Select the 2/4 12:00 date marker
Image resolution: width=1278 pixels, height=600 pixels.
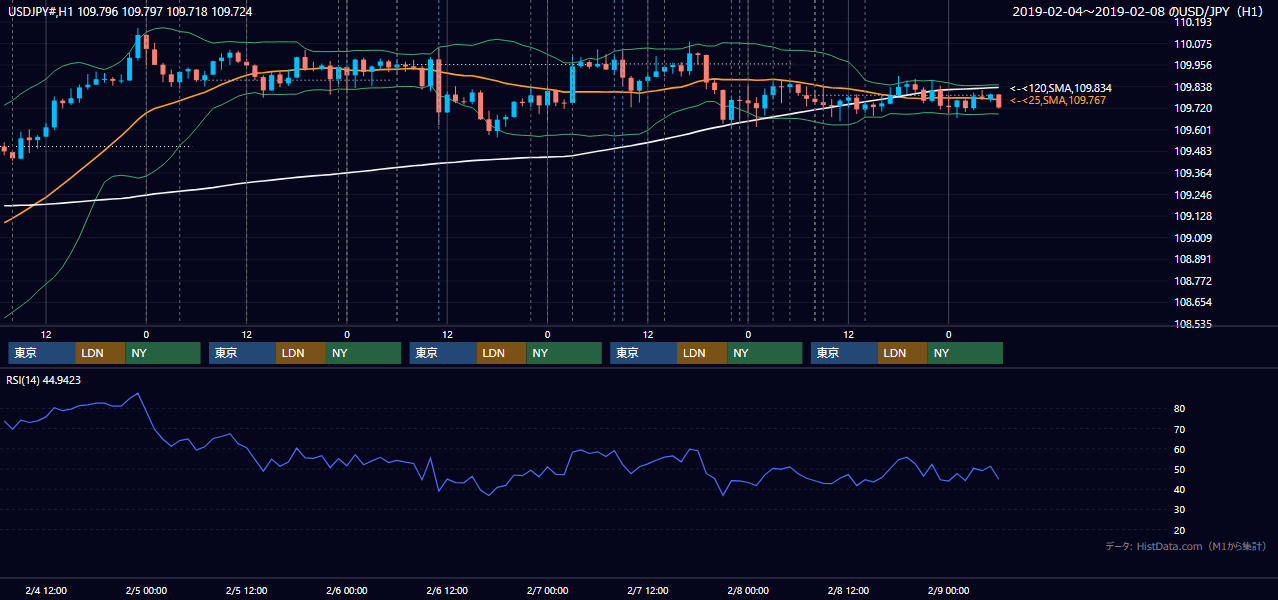(46, 590)
